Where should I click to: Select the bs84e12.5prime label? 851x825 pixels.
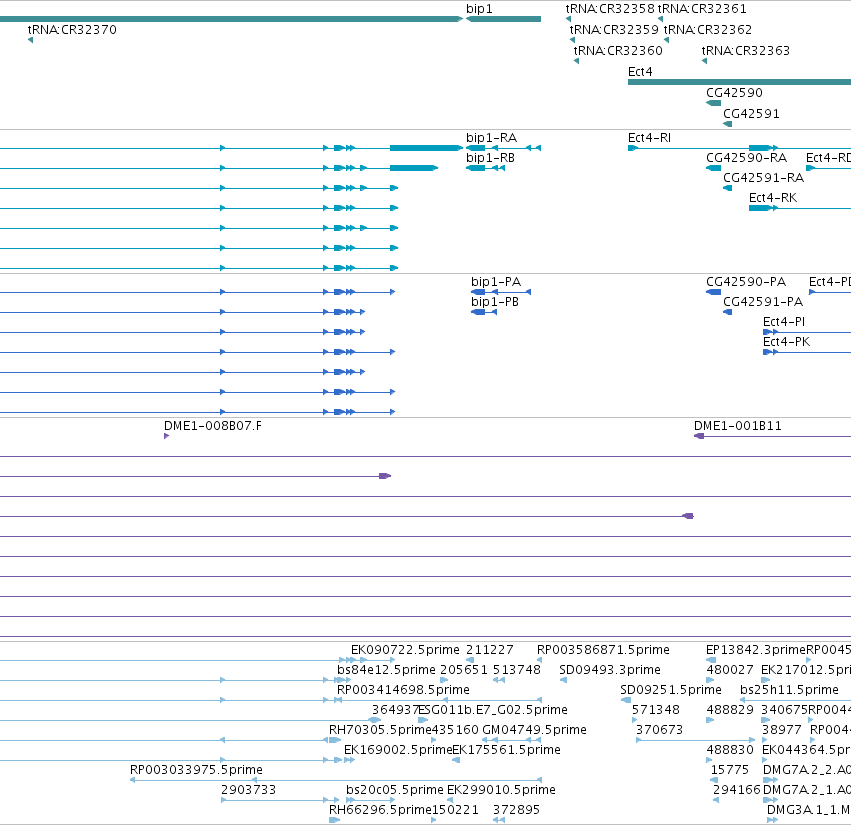[x=386, y=670]
